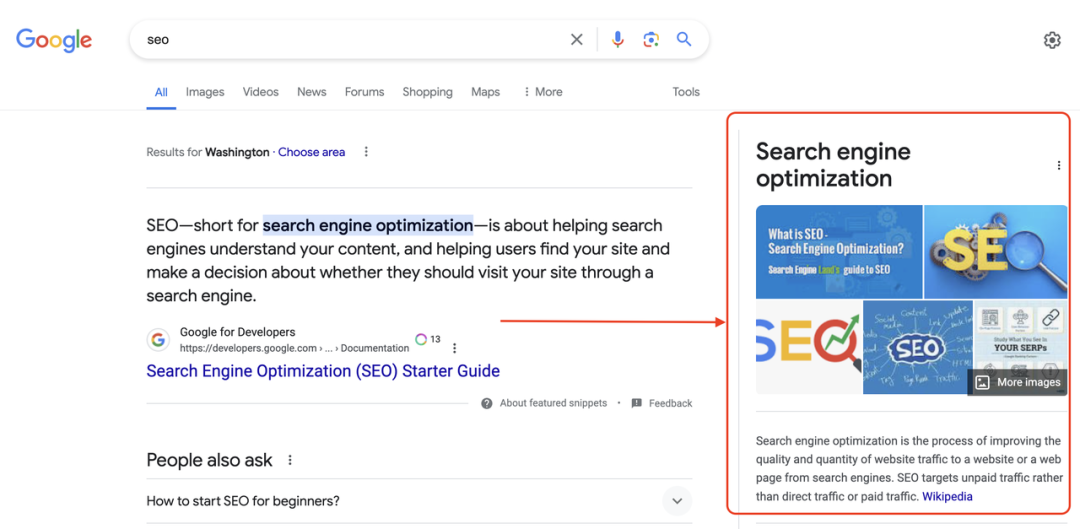Expand How to start SEO for beginners
Image resolution: width=1080 pixels, height=529 pixels.
pos(677,501)
